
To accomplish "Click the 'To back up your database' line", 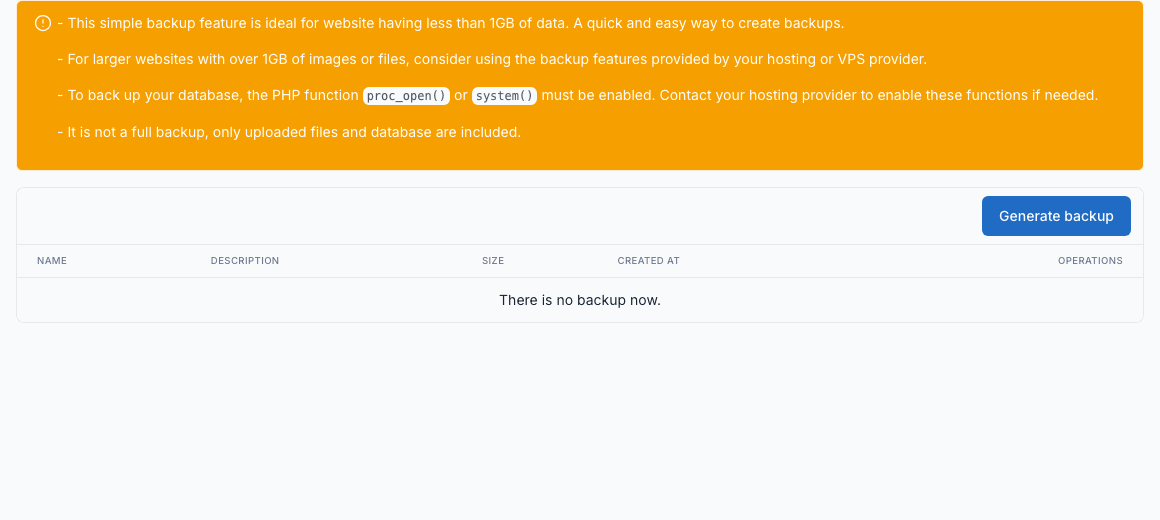I will [578, 96].
